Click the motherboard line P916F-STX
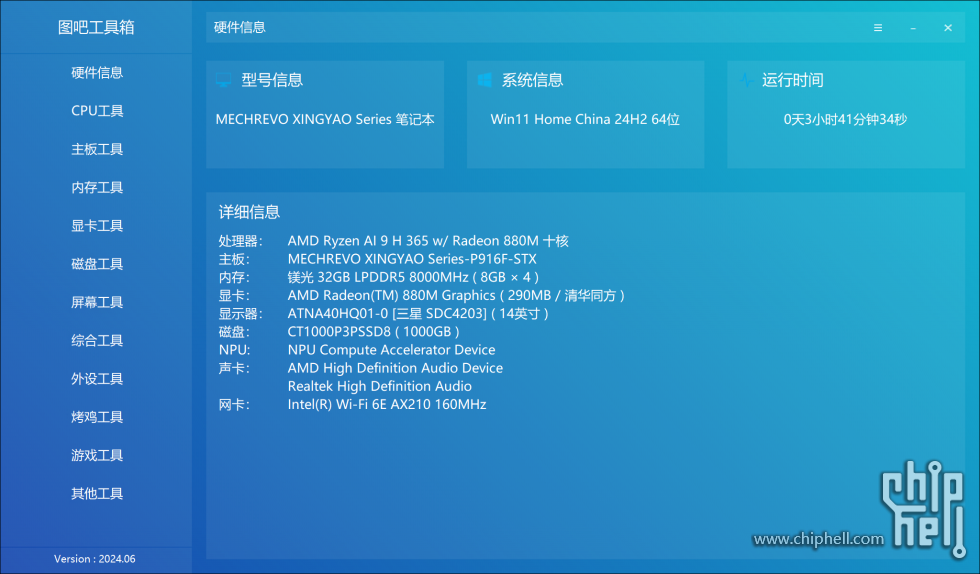Screen dimensions: 980x574 [x=412, y=259]
